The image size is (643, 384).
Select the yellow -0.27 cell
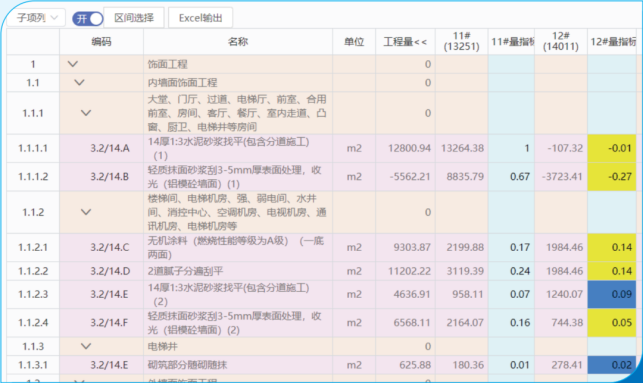pyautogui.click(x=611, y=177)
